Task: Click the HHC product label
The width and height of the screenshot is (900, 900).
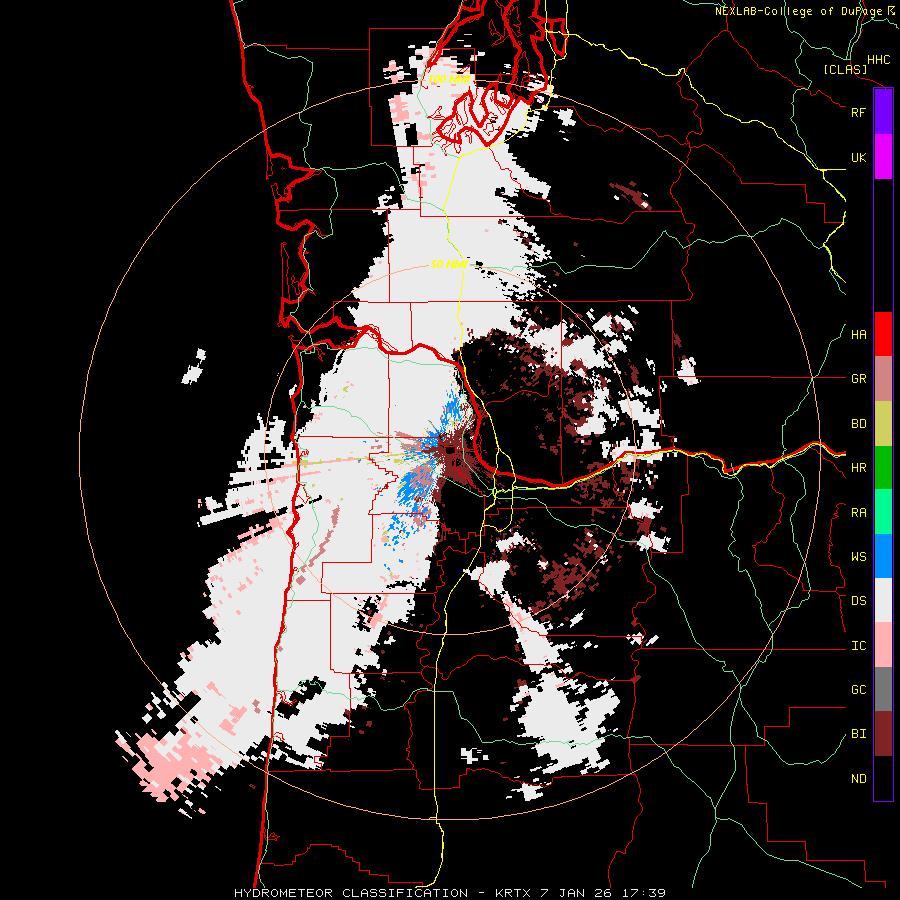Action: click(x=879, y=60)
